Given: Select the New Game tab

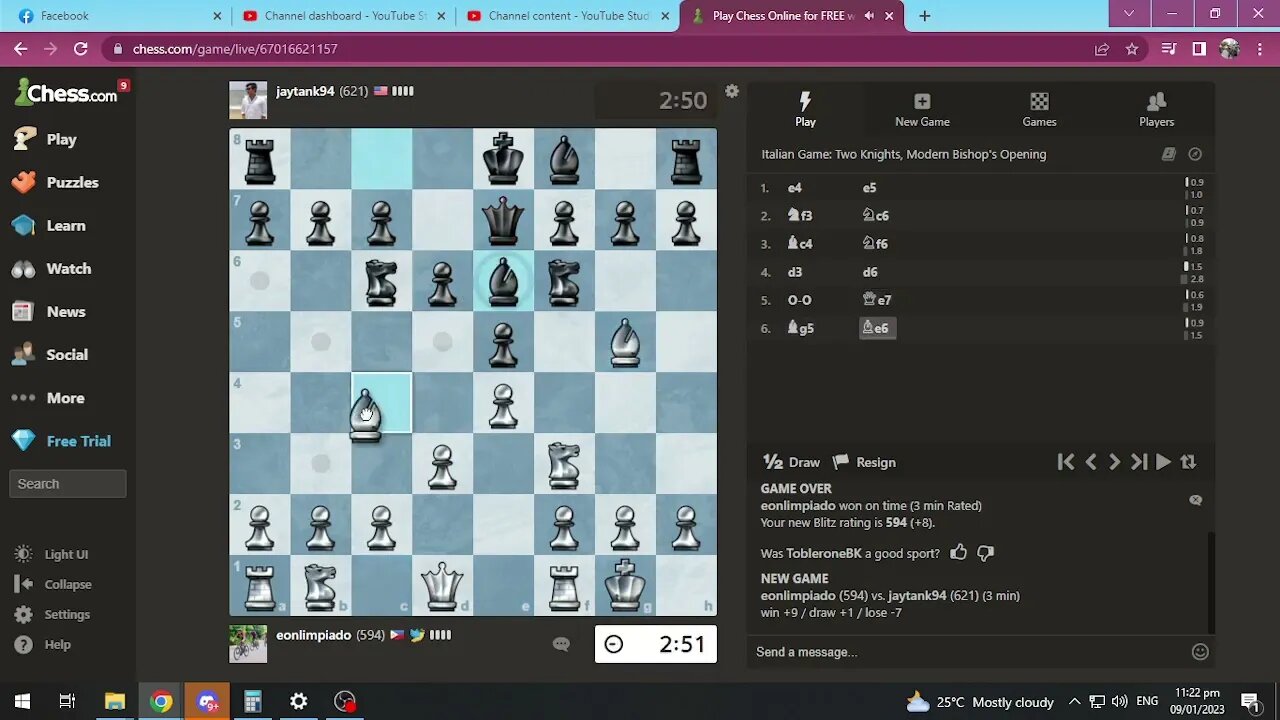Looking at the screenshot, I should point(922,109).
